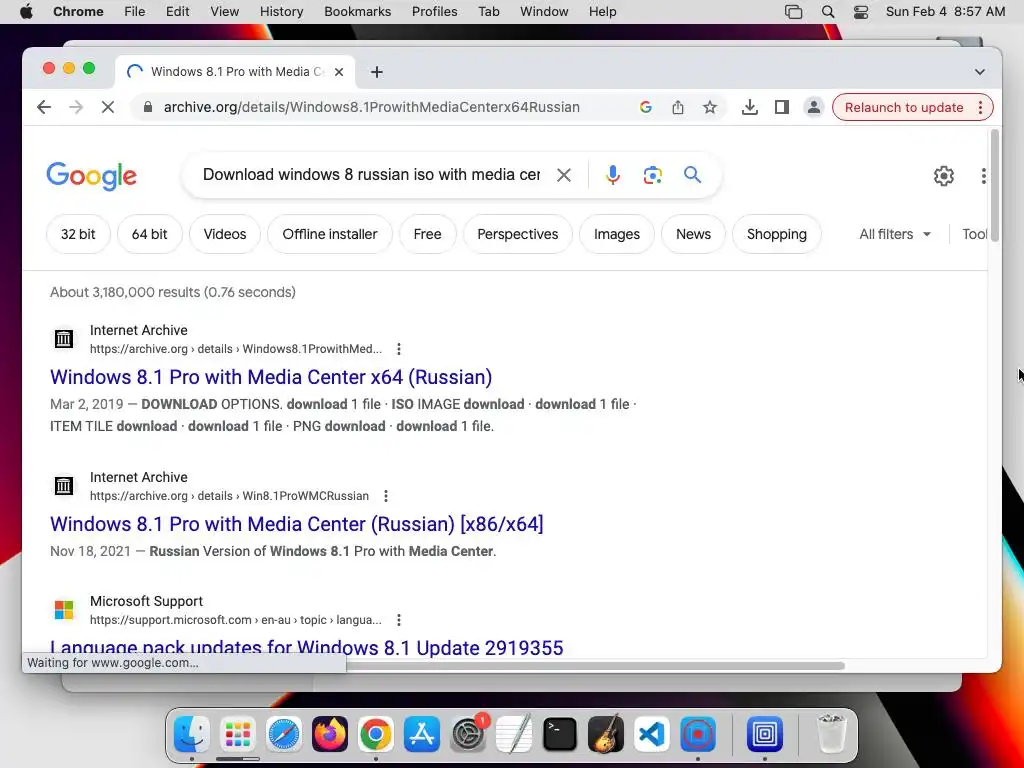The height and width of the screenshot is (768, 1024).
Task: Select the Free filter chip
Action: 427,234
